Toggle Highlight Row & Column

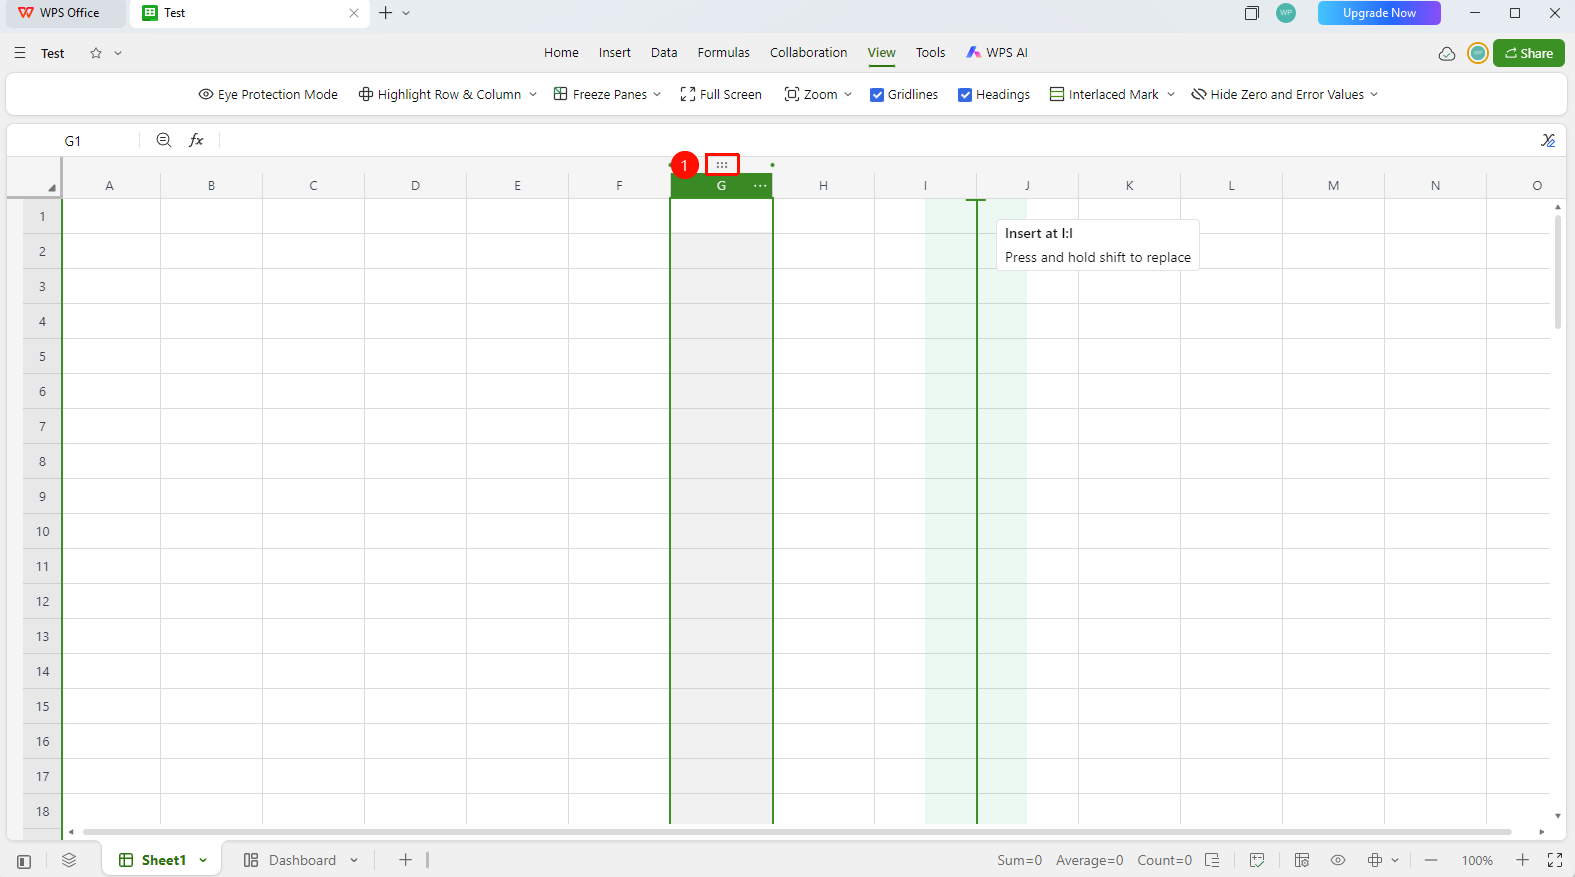[x=440, y=94]
